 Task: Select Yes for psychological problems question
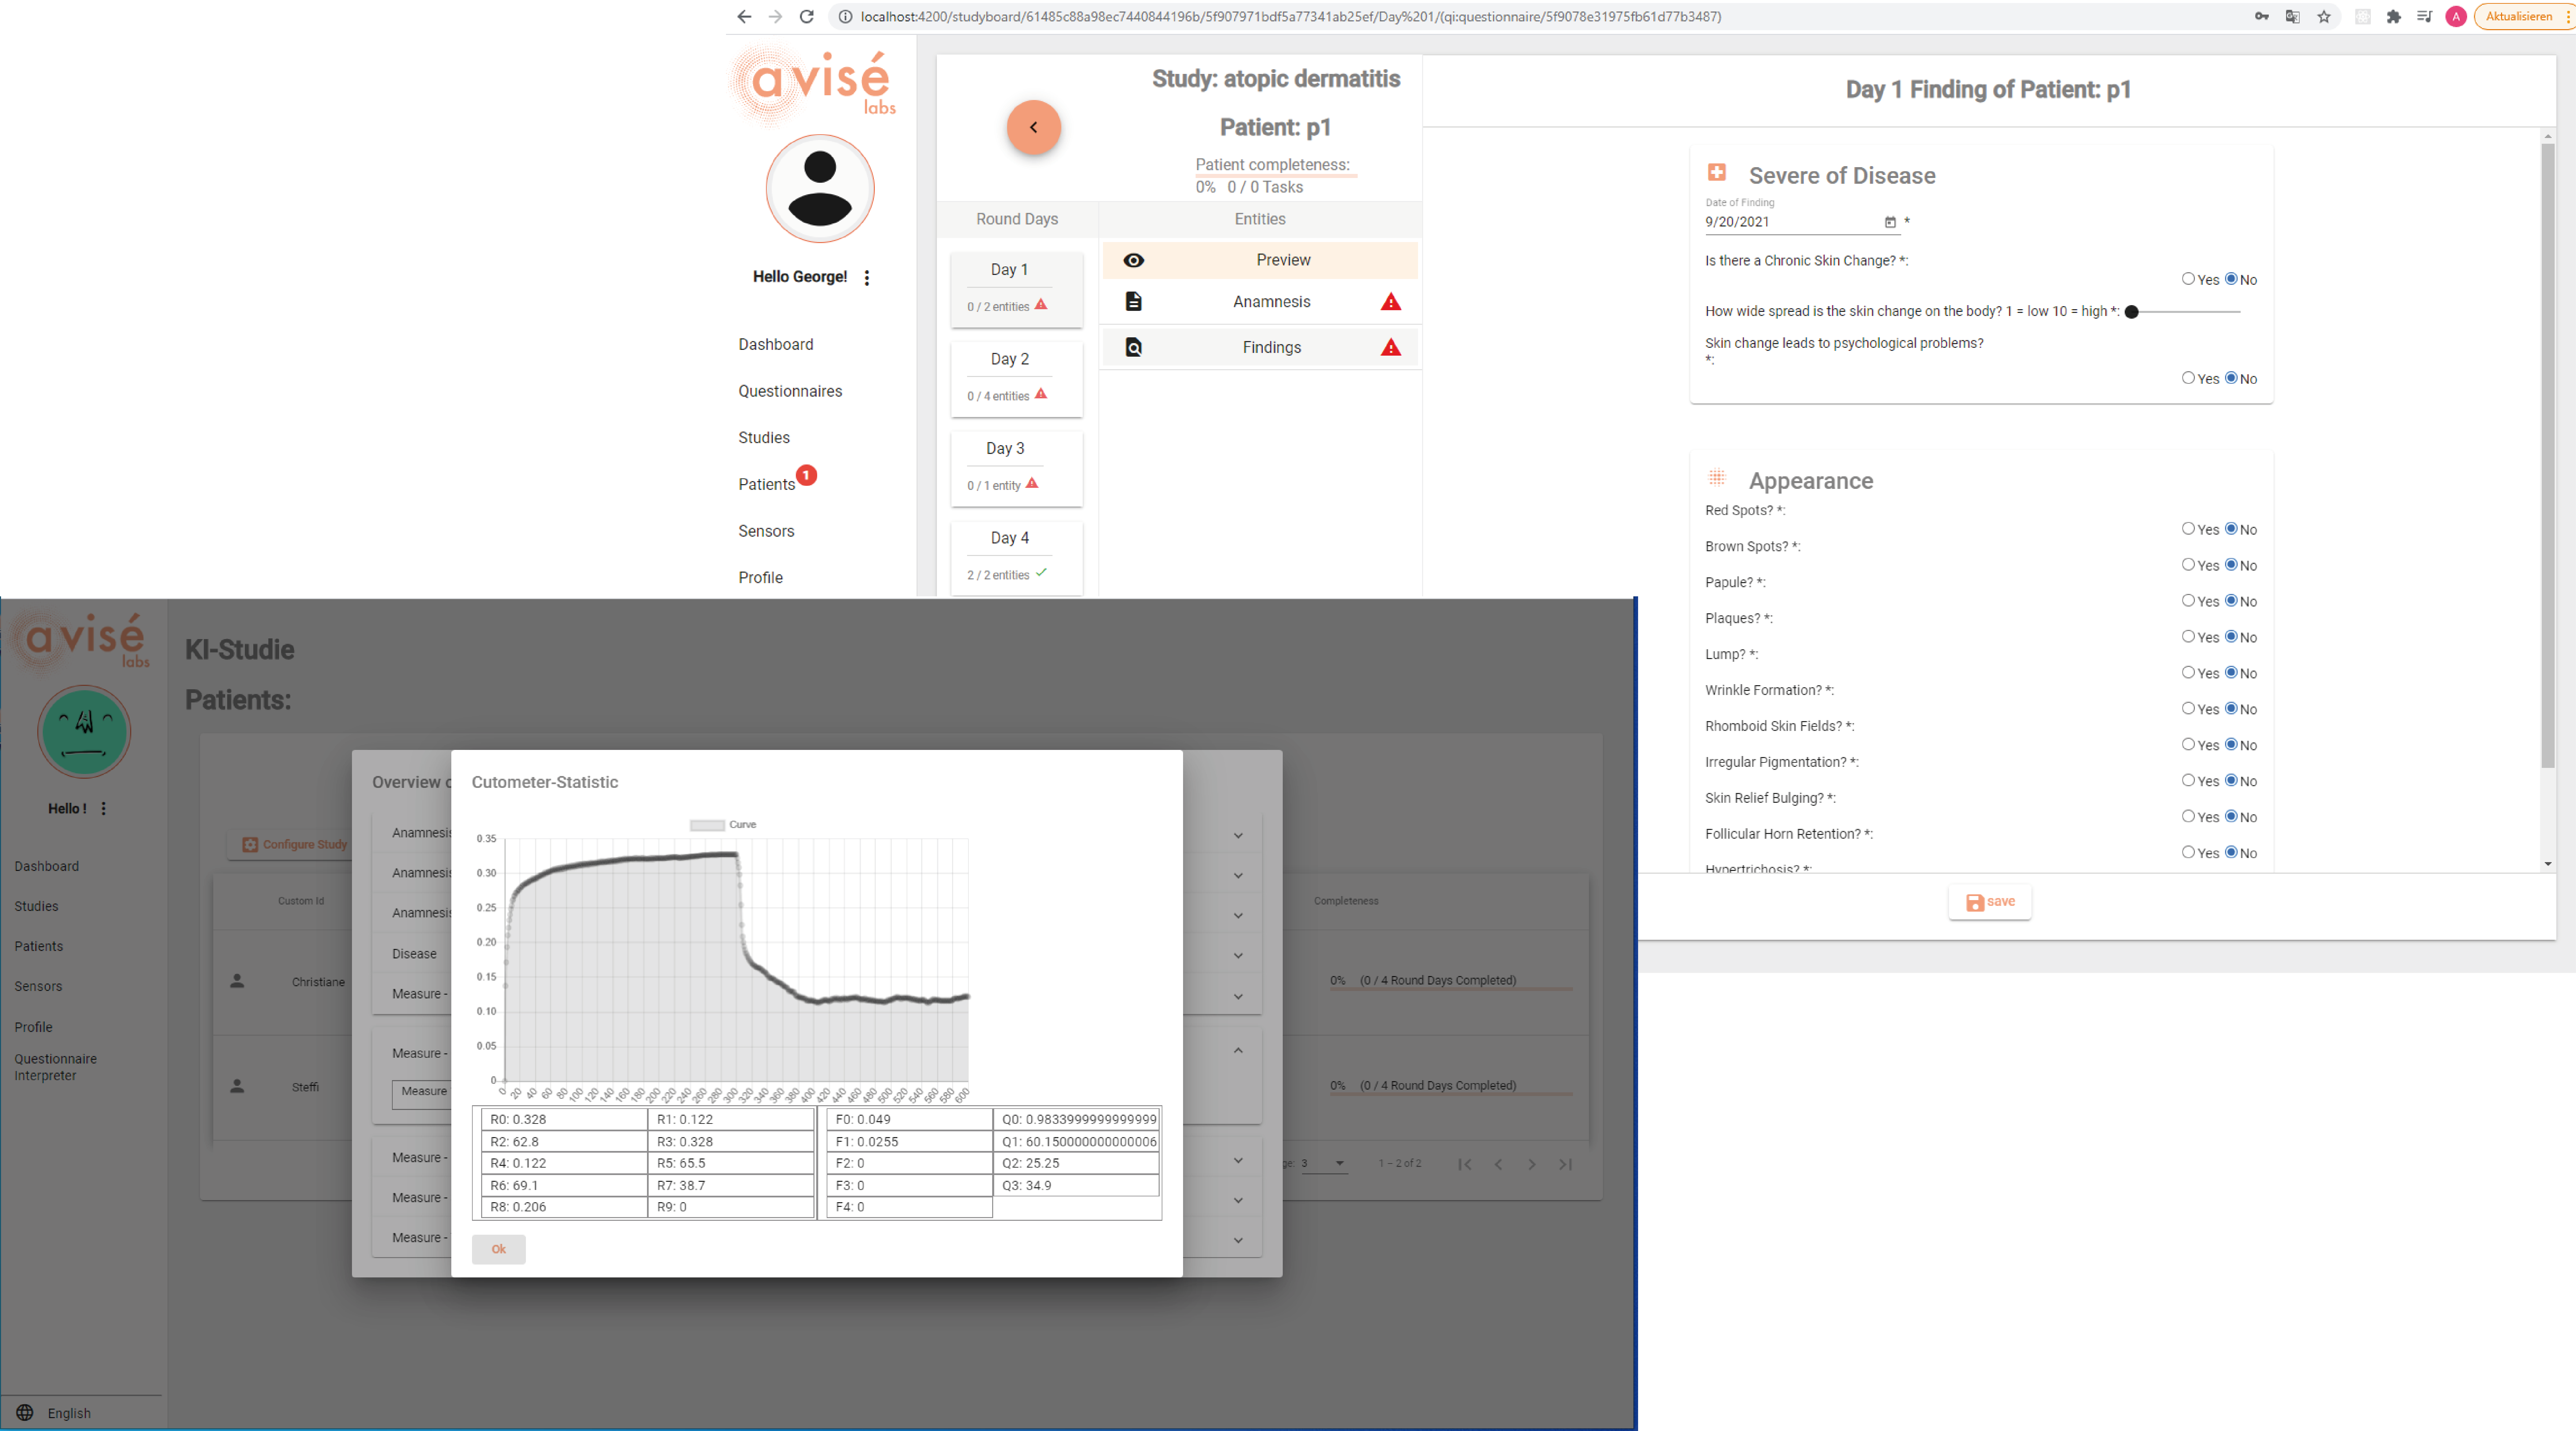[x=2188, y=378]
